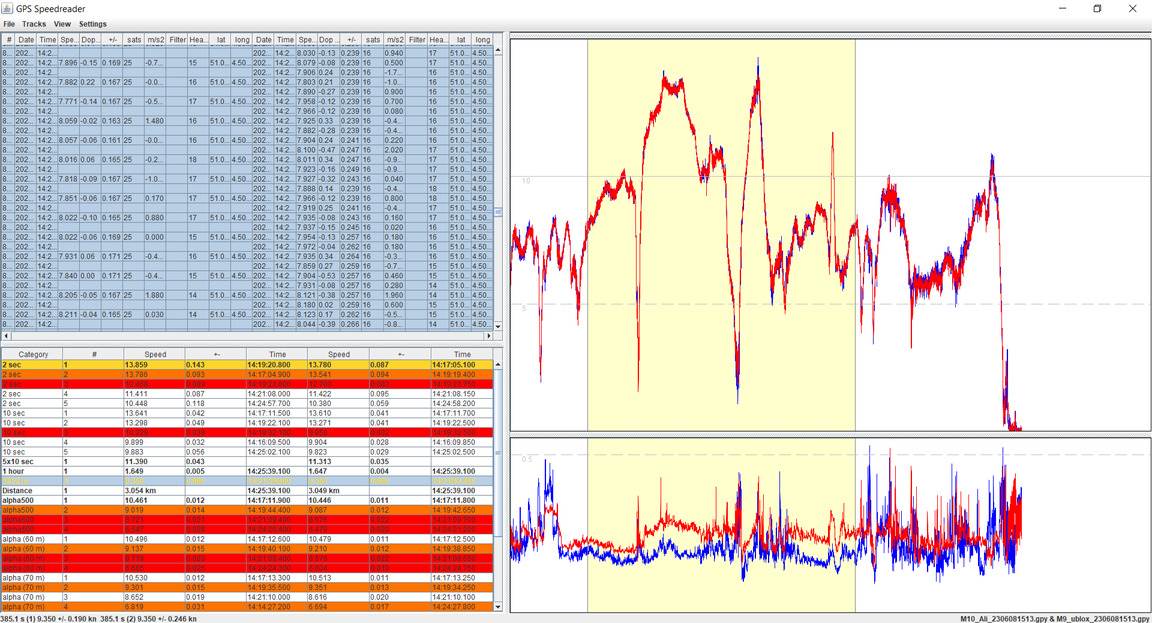Click the results table's scroll-down arrow

[499, 607]
